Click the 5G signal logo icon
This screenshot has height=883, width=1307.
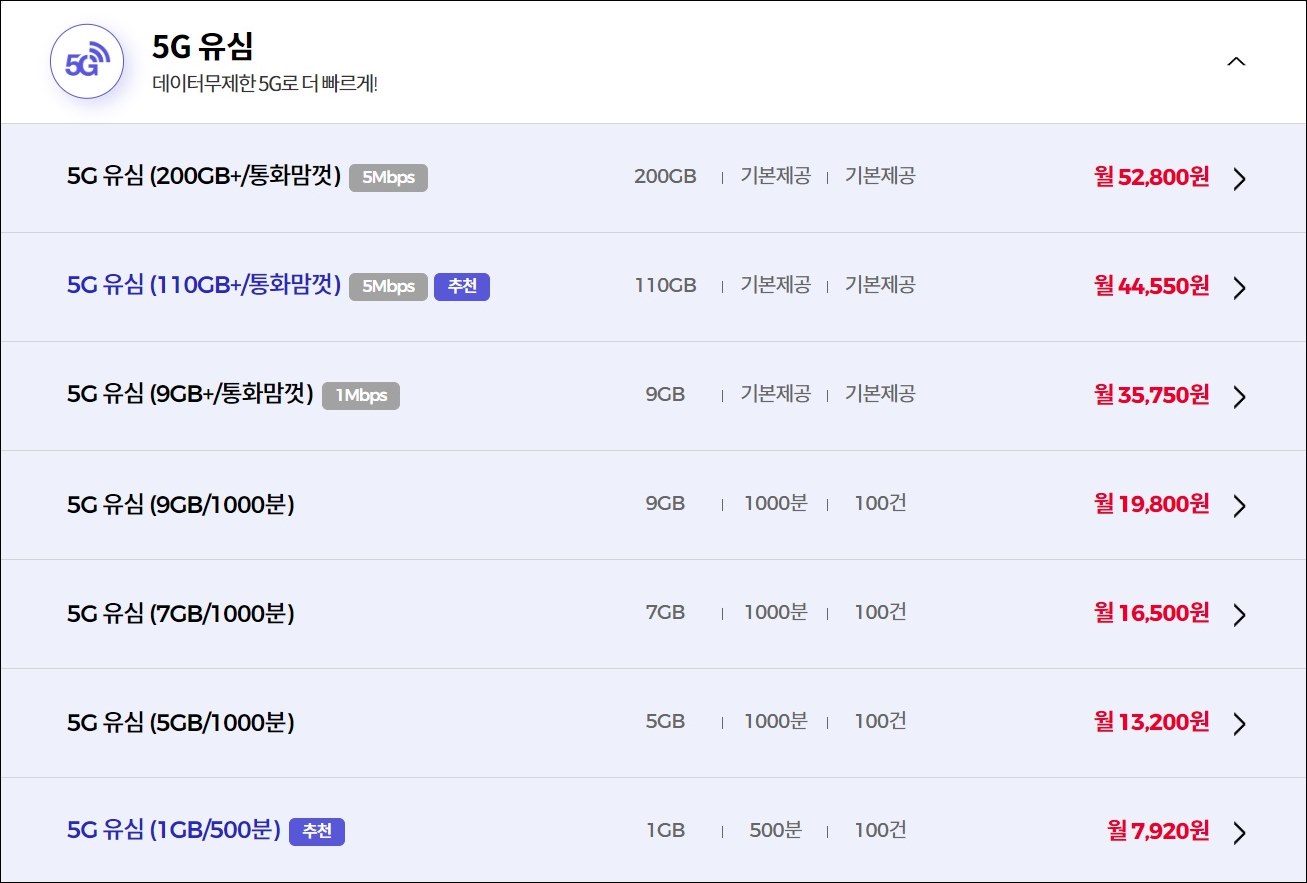pyautogui.click(x=87, y=61)
